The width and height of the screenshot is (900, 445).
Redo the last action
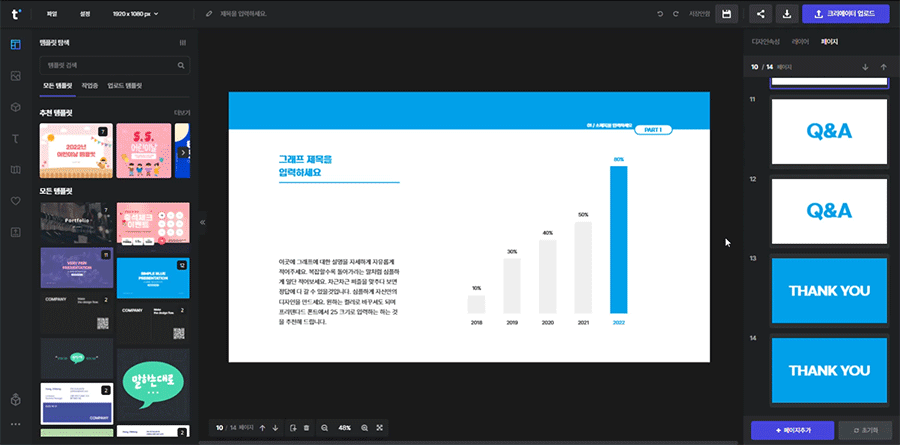tap(676, 14)
